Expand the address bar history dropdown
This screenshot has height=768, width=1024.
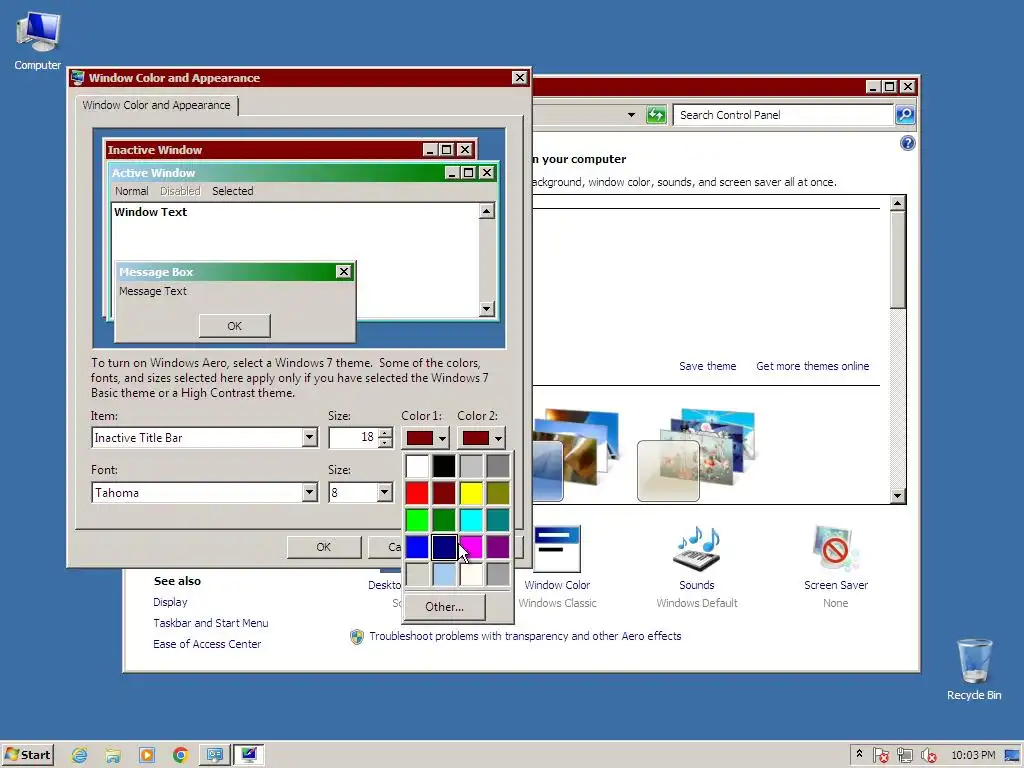point(631,115)
